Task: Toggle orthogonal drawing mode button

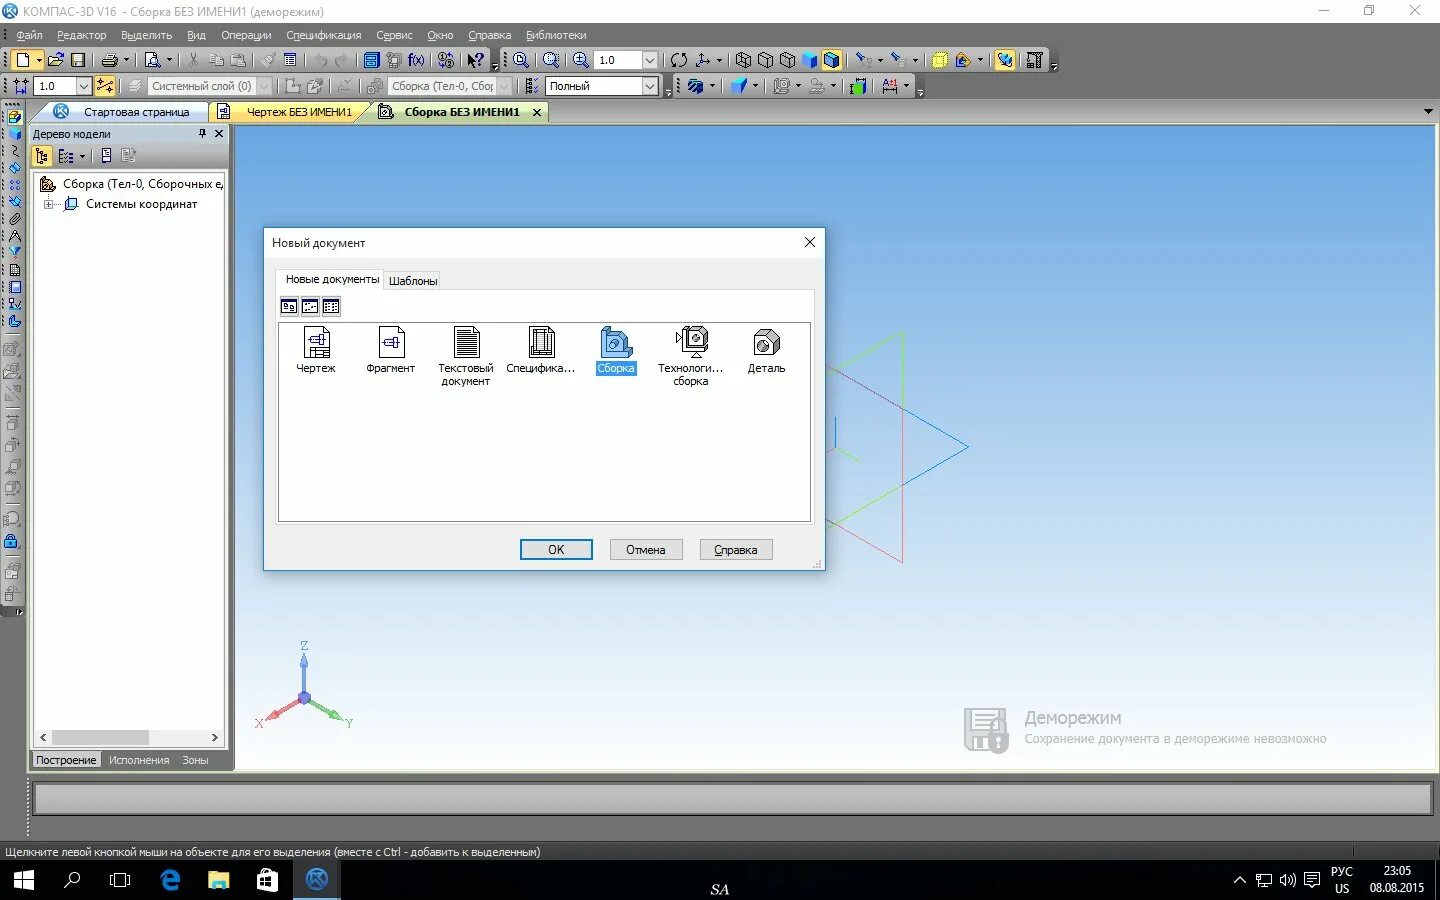Action: (x=105, y=86)
